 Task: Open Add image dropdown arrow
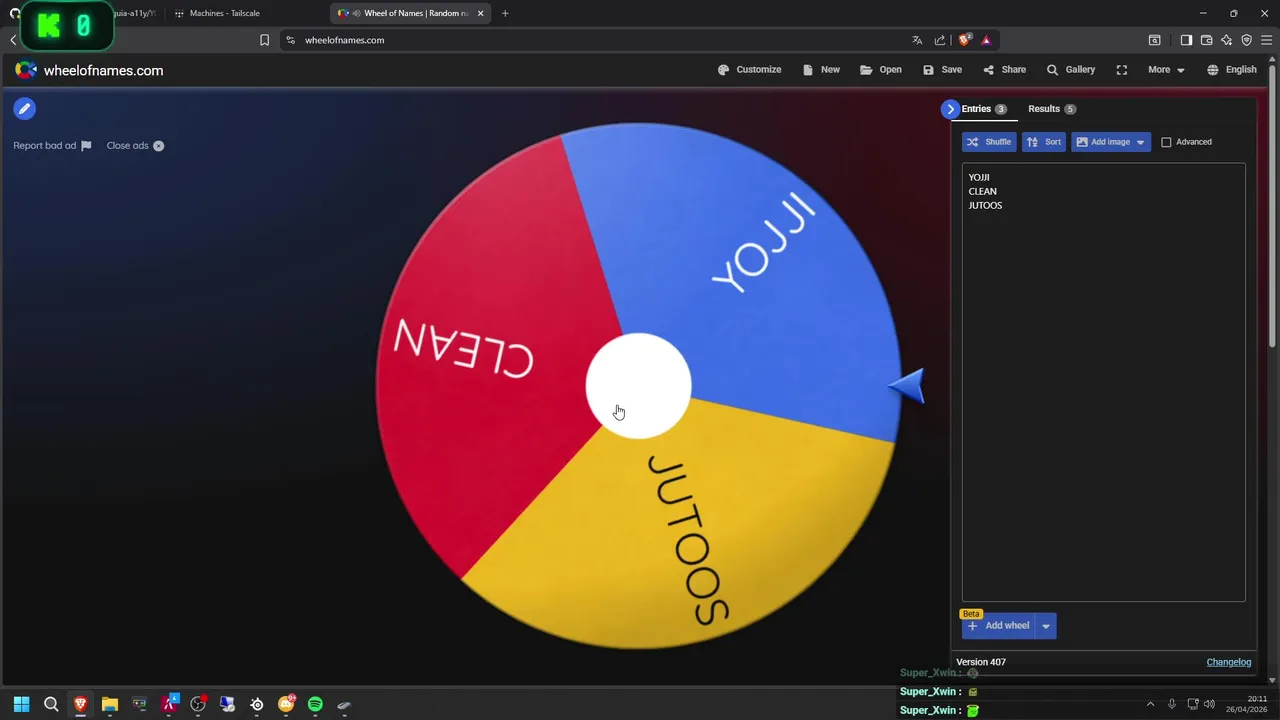(x=1140, y=142)
